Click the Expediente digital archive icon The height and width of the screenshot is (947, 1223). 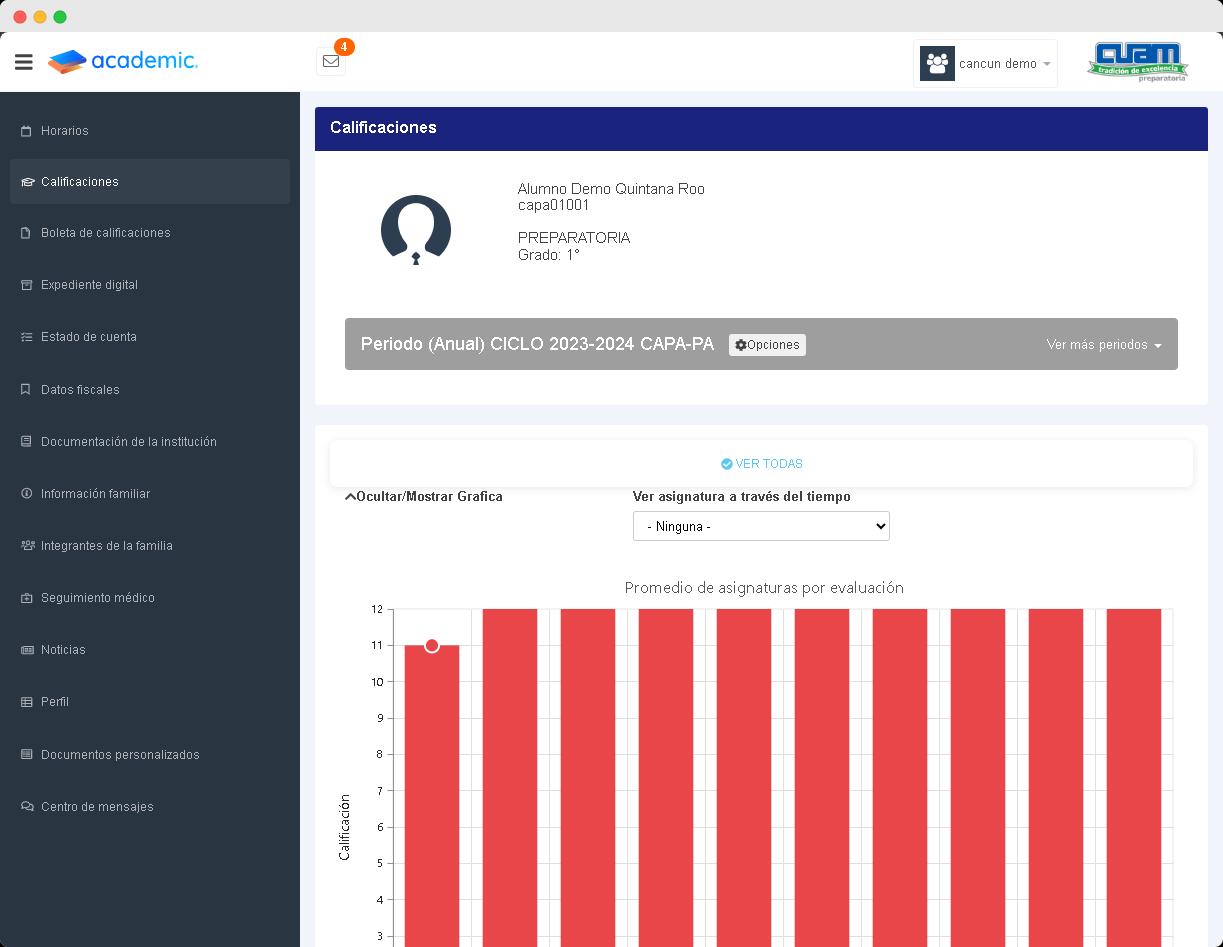[27, 285]
